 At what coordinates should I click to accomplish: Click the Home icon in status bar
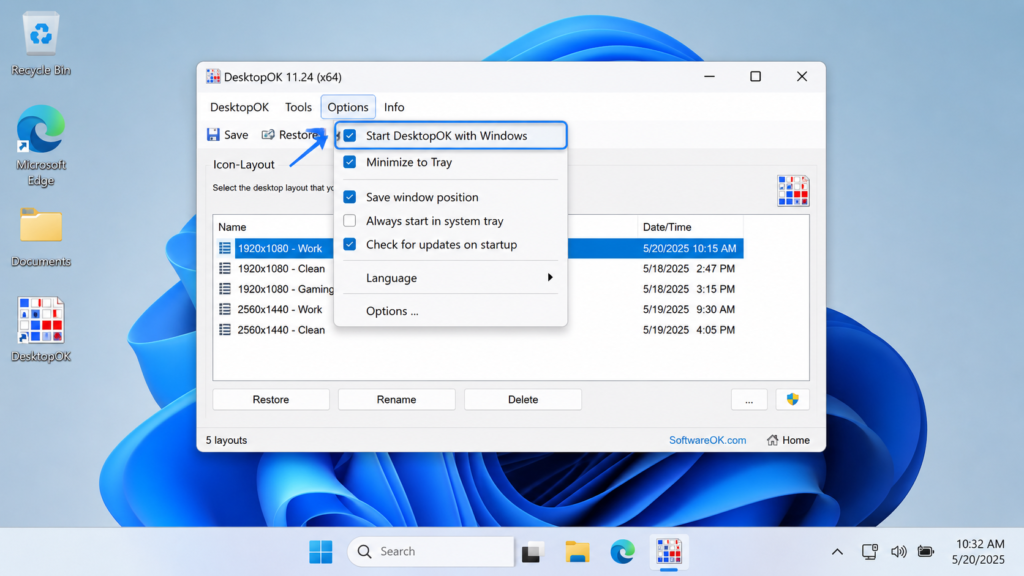[x=773, y=440]
